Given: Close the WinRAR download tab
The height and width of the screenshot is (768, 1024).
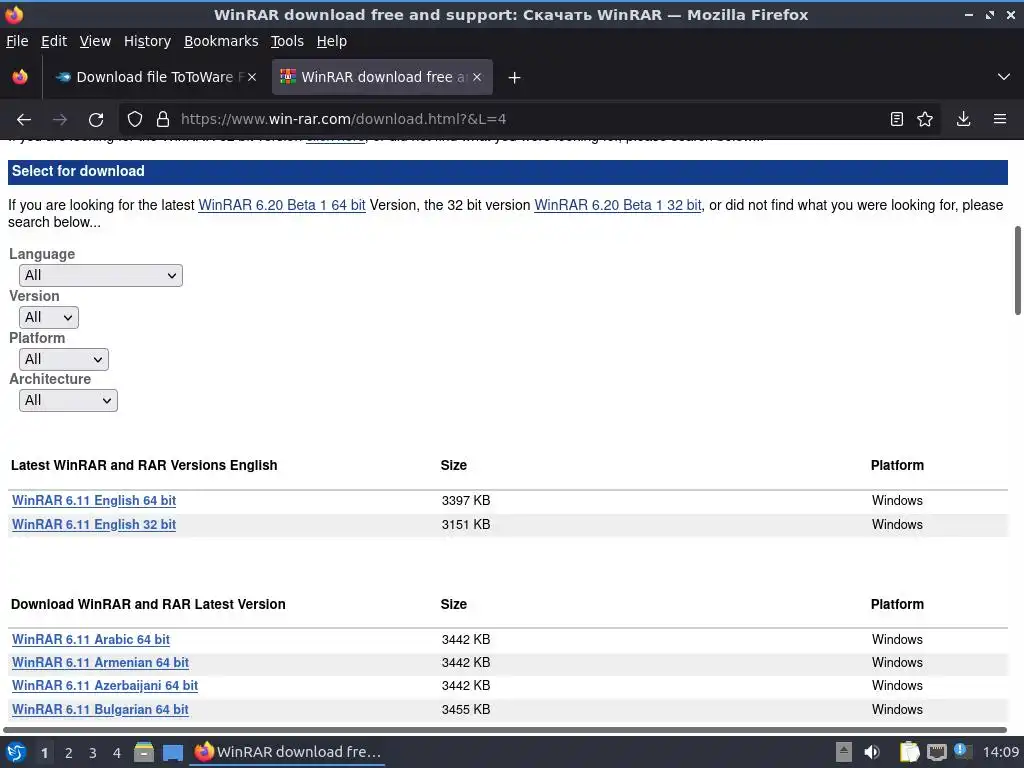Looking at the screenshot, I should point(477,77).
